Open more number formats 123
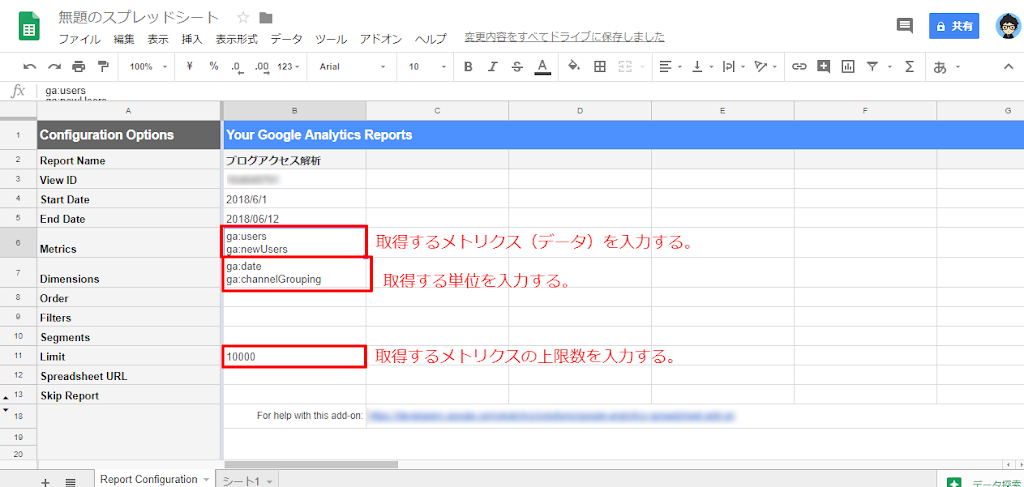The height and width of the screenshot is (487, 1024). tap(288, 67)
